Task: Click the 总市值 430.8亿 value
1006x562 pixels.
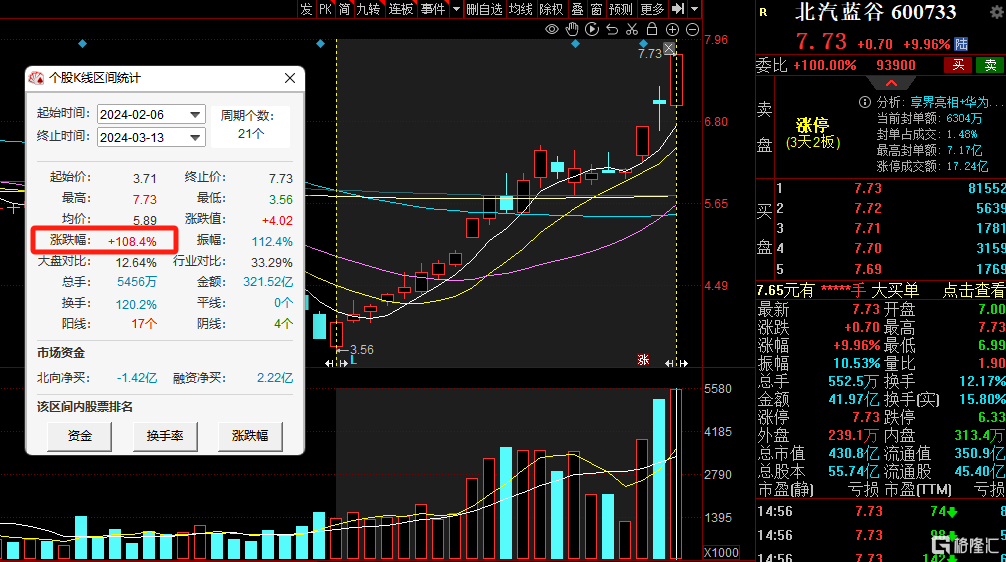Action: click(x=853, y=453)
